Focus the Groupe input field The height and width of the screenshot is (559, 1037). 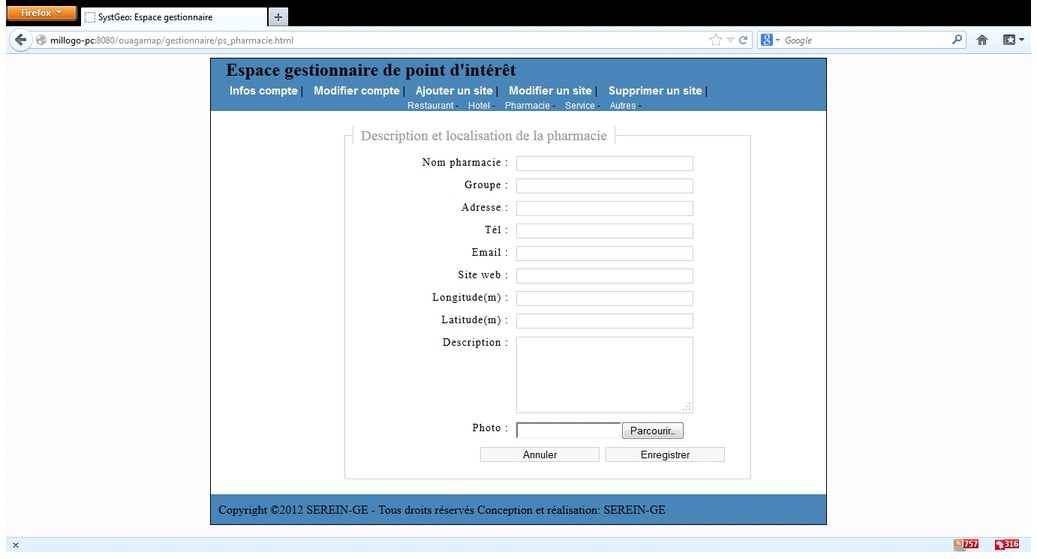click(x=604, y=186)
